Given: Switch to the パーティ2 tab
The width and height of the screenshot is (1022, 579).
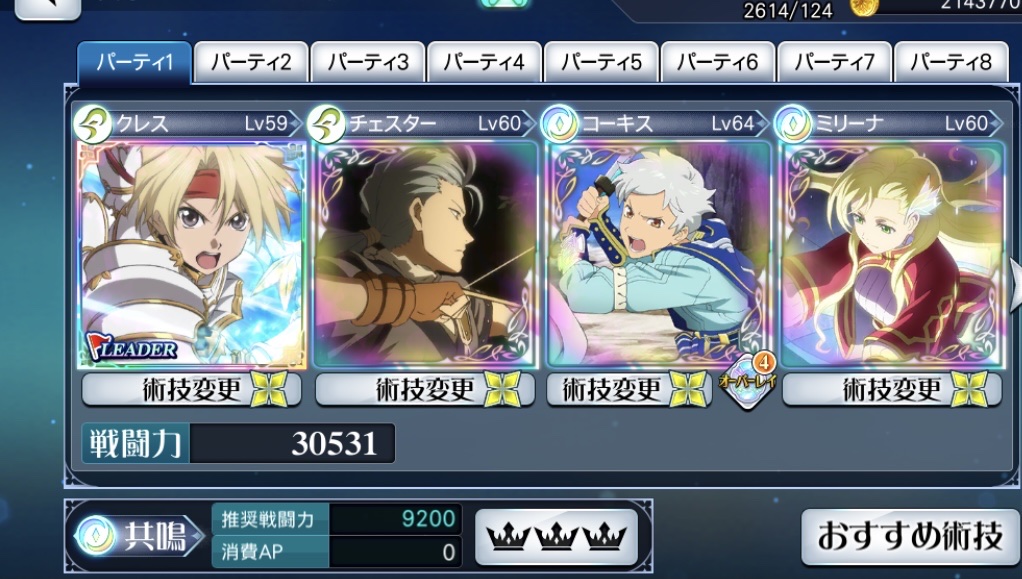Looking at the screenshot, I should 251,62.
